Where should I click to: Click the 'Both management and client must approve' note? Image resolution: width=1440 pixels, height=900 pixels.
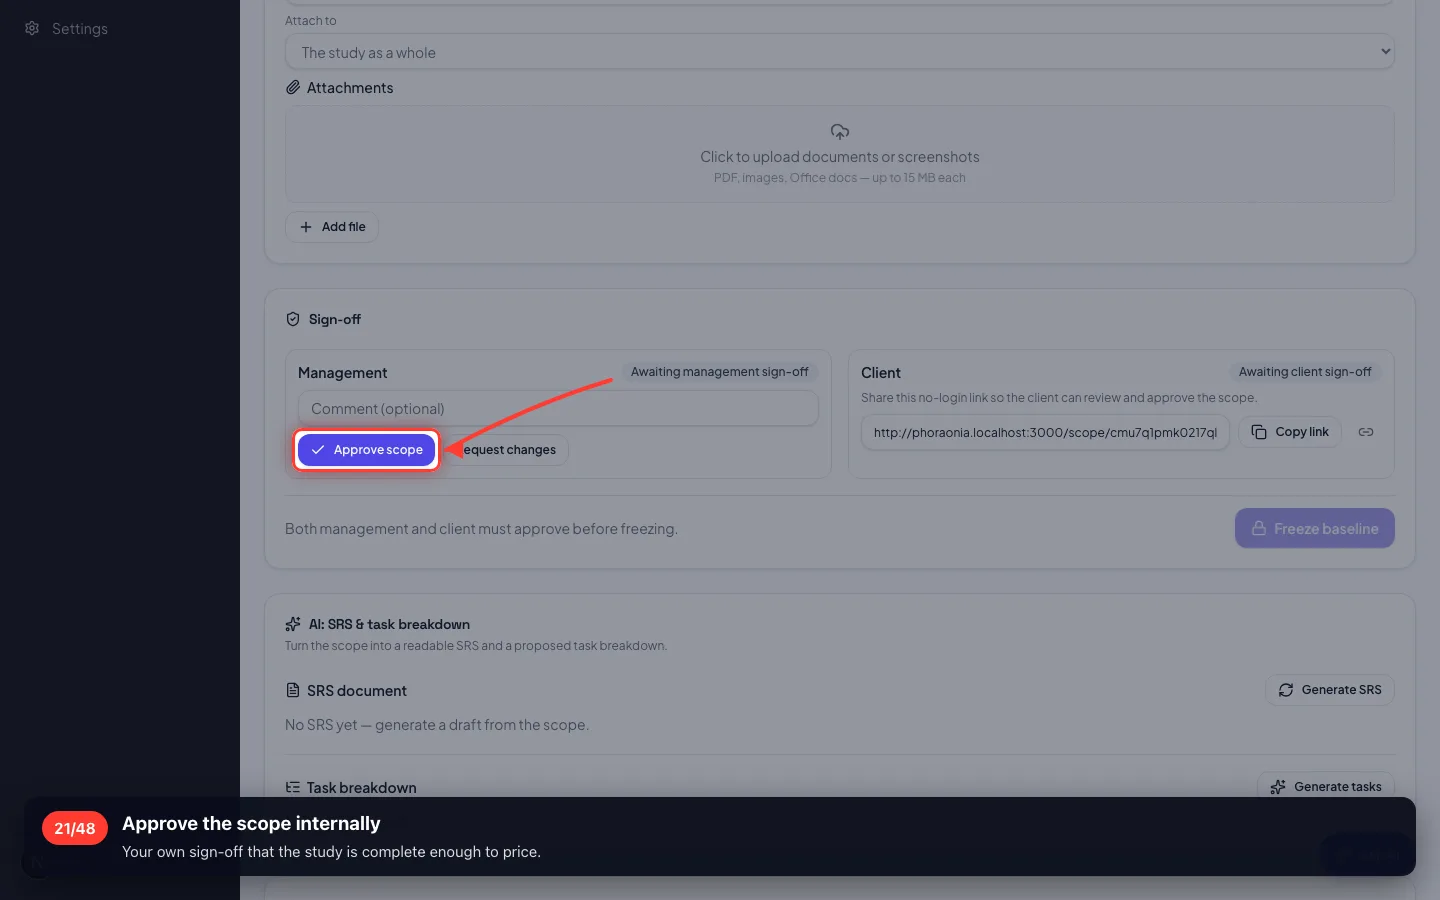click(481, 529)
